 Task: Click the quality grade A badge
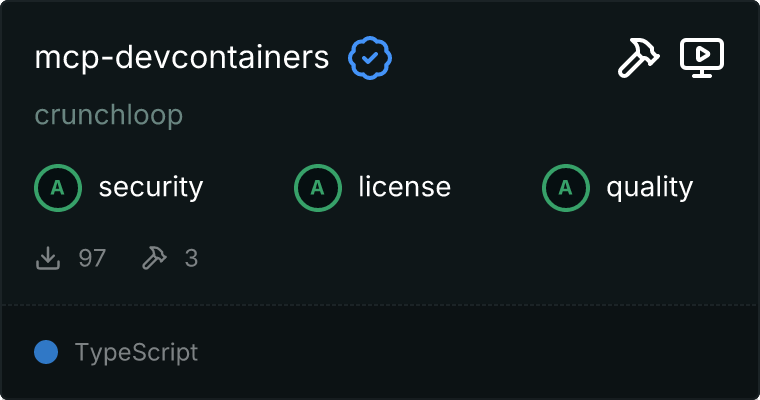(x=566, y=188)
